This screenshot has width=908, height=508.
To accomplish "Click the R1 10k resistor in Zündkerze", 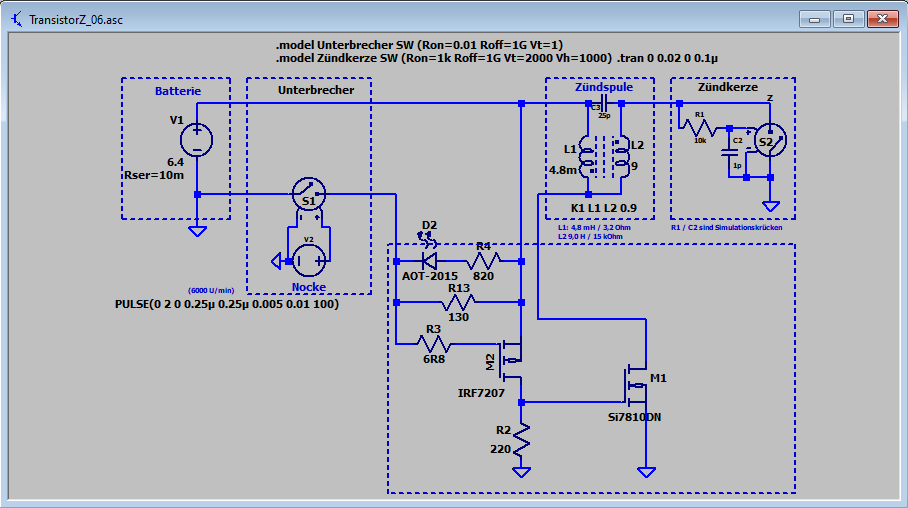I will click(701, 129).
